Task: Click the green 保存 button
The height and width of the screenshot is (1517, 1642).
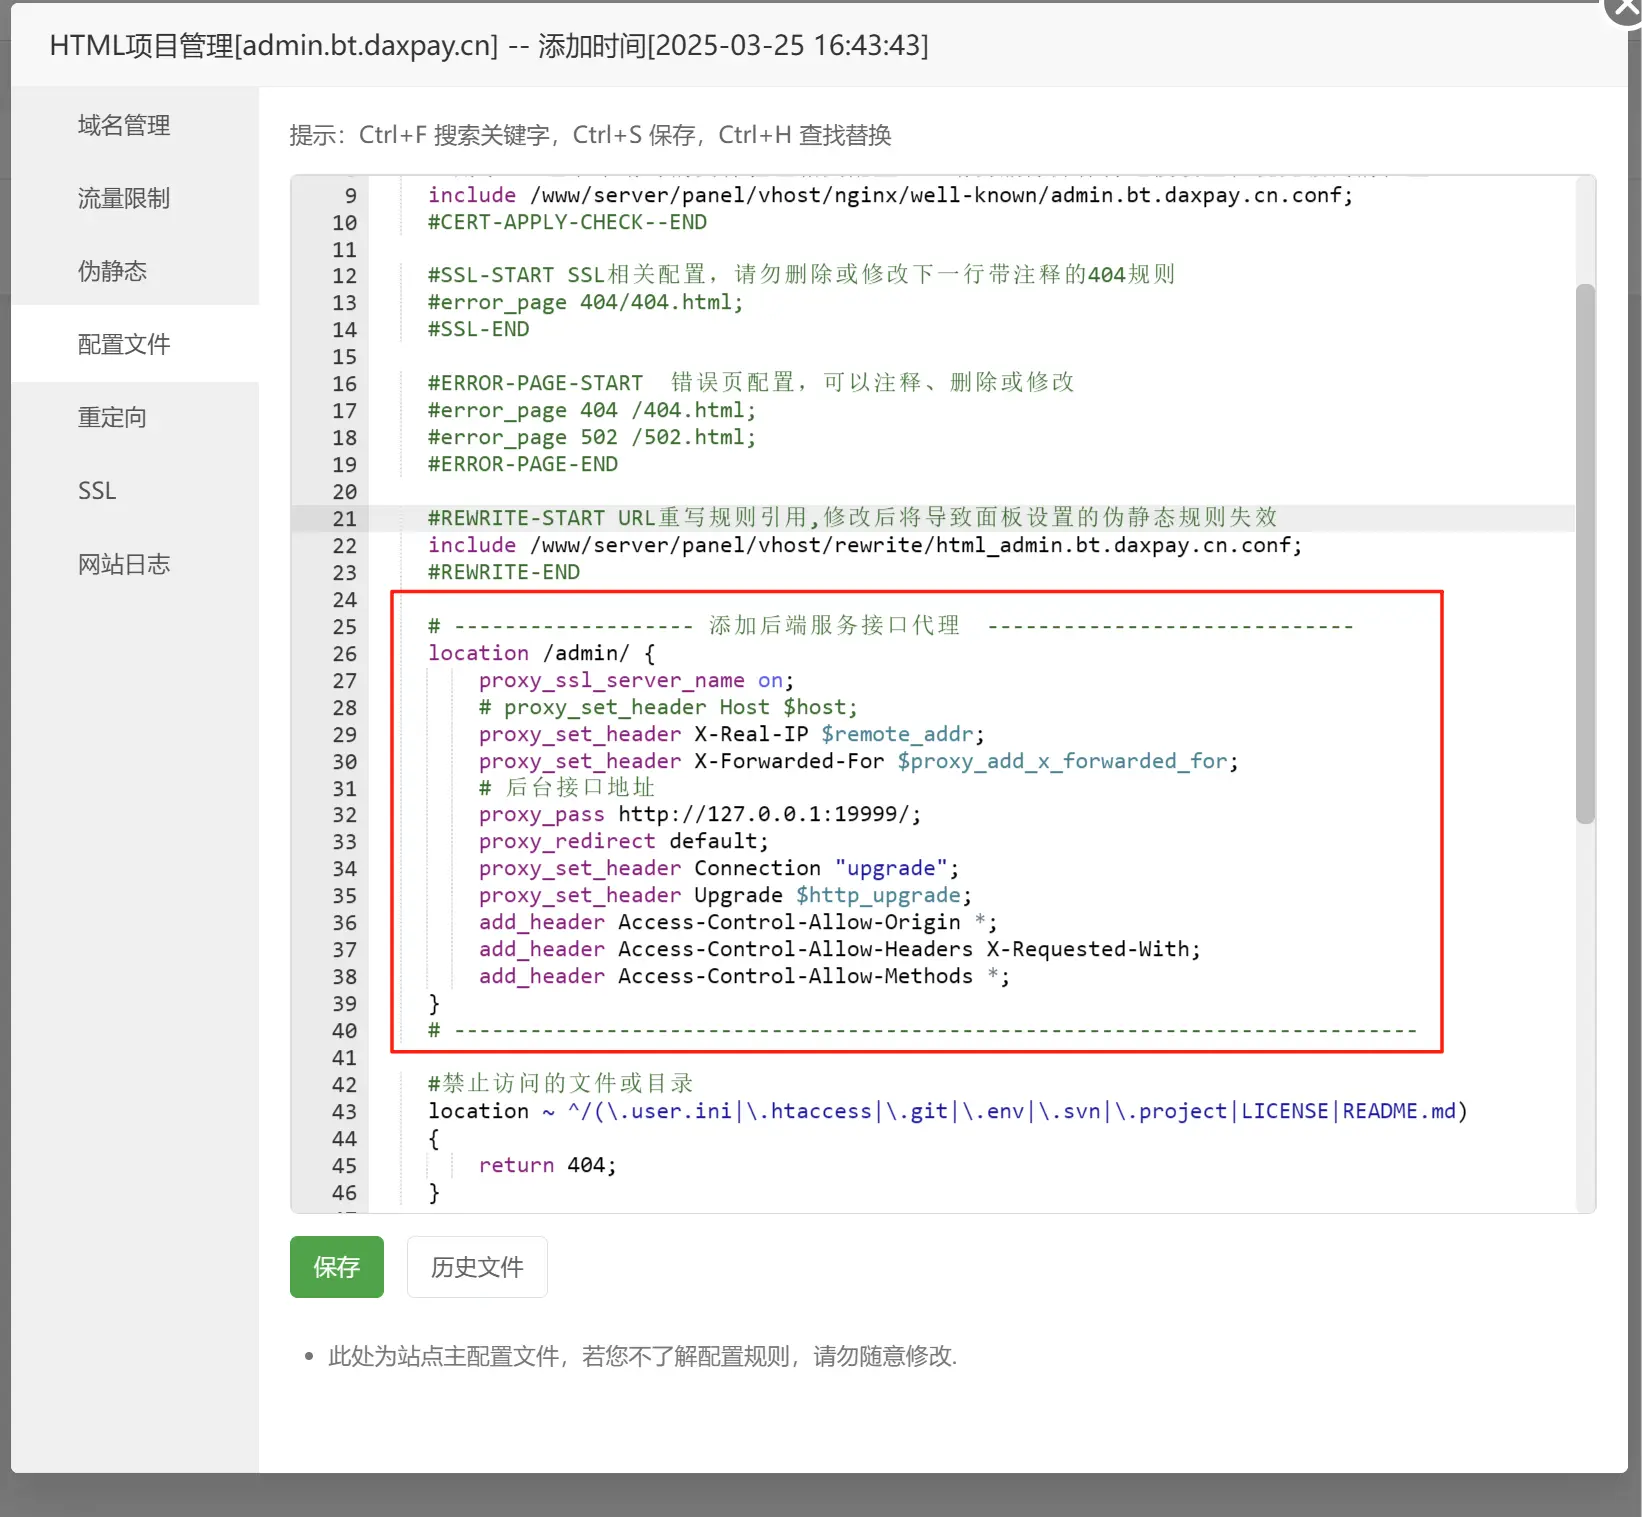Action: (x=337, y=1267)
